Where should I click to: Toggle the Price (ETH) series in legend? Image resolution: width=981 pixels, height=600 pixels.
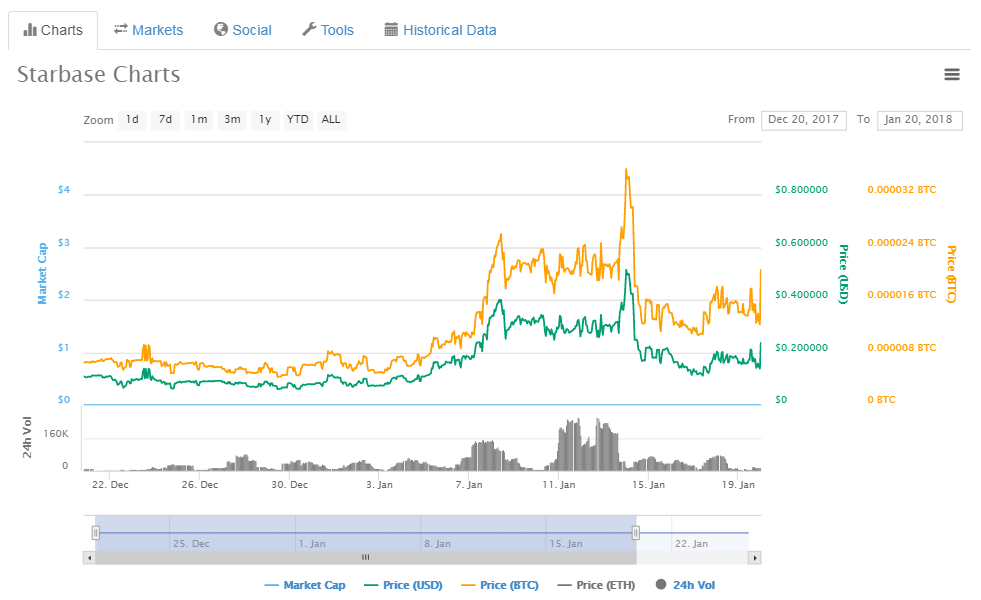coord(596,585)
